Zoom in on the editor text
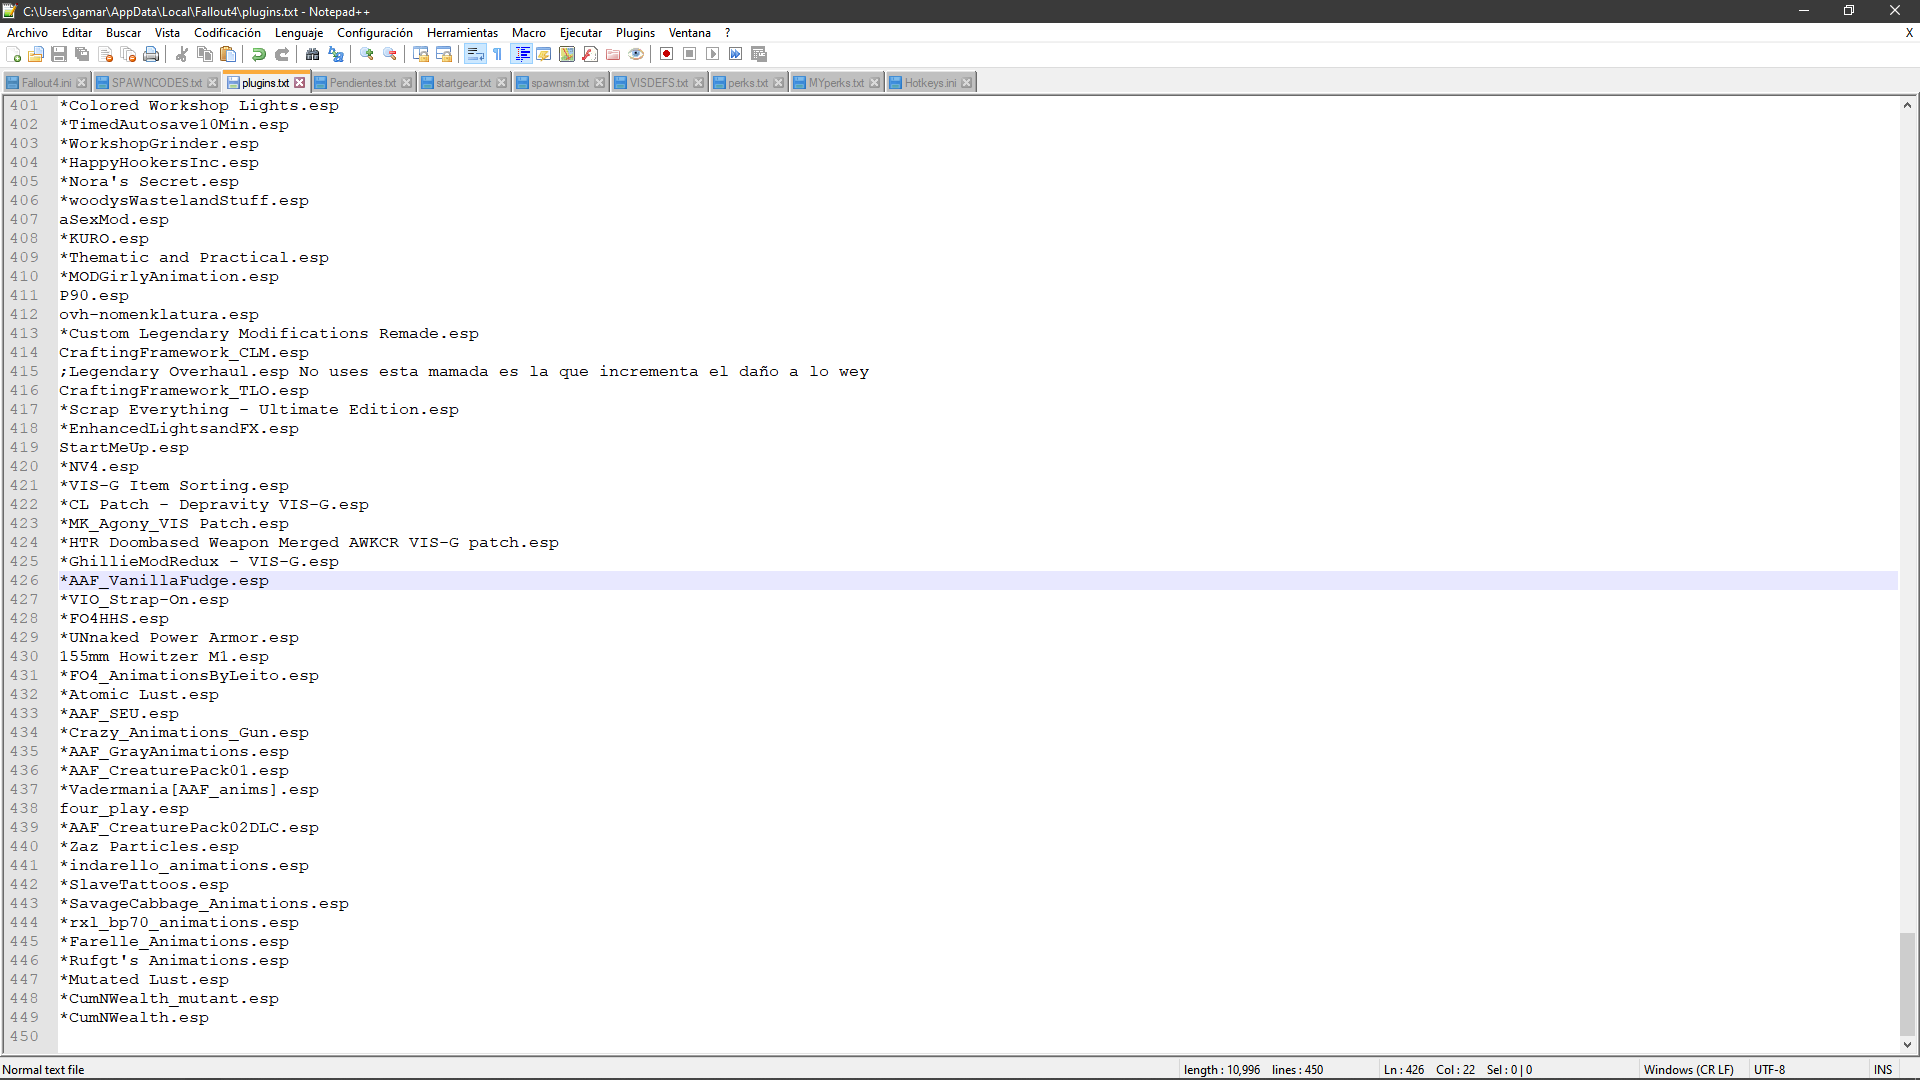 point(367,54)
